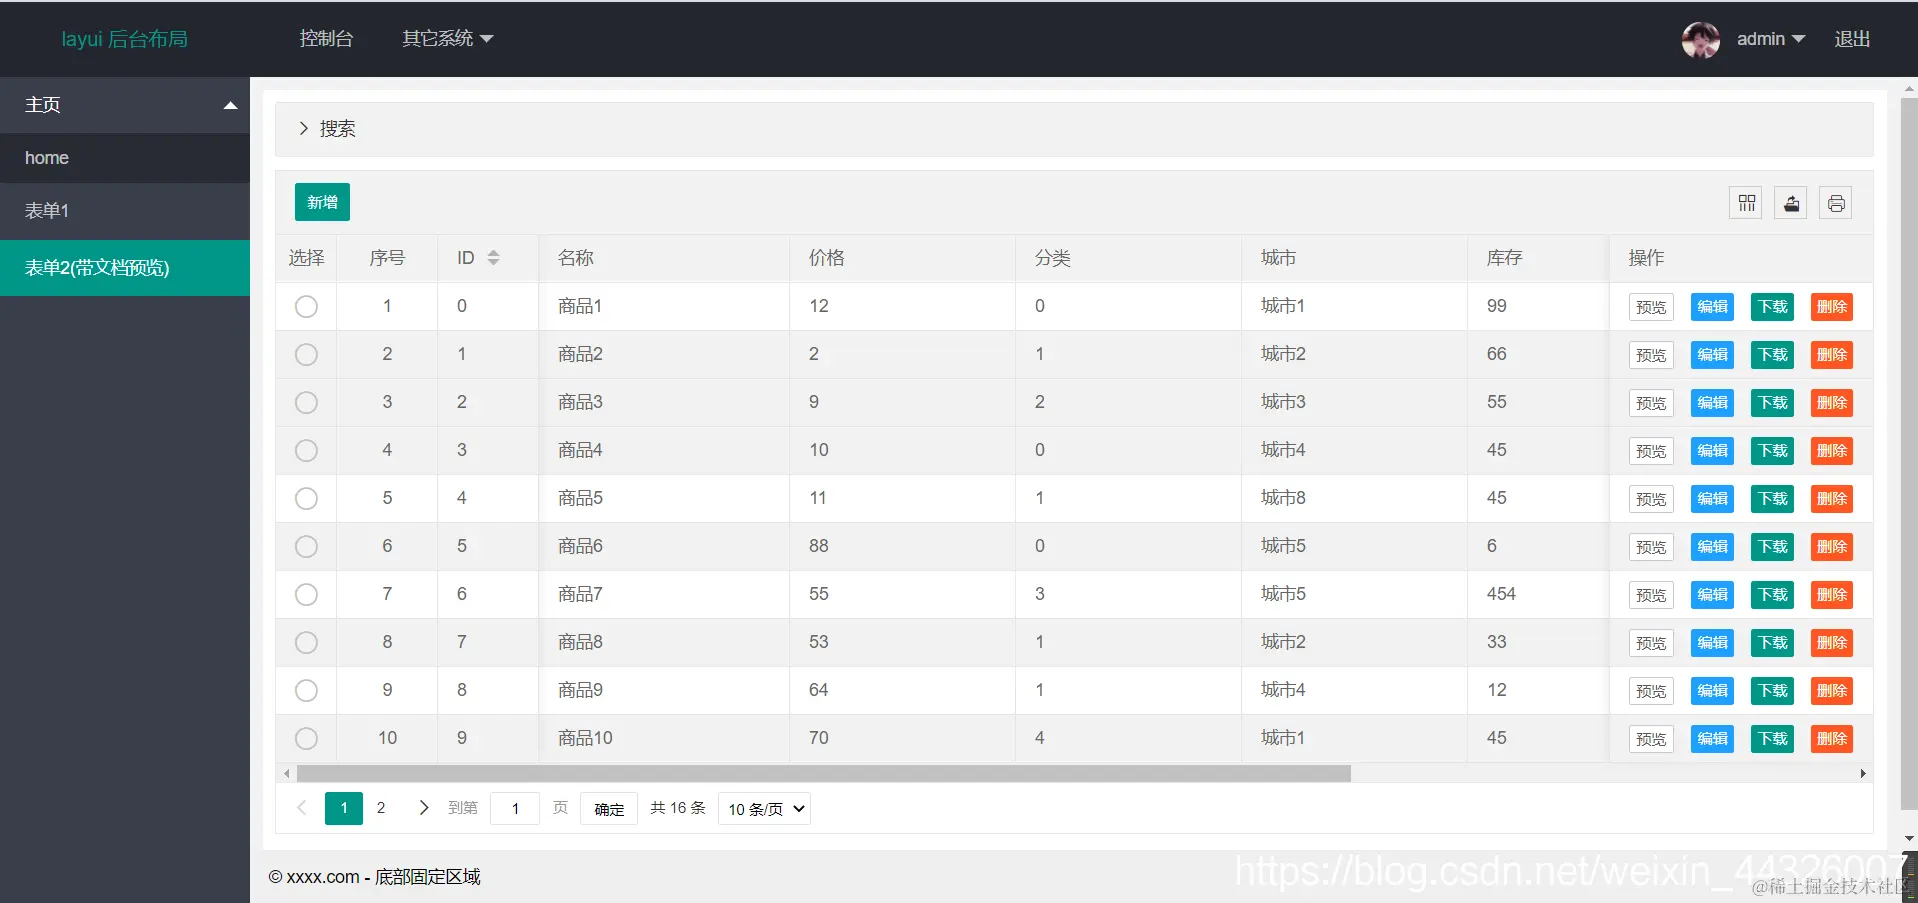
Task: Collapse the 主页 sidebar section
Action: [x=125, y=105]
